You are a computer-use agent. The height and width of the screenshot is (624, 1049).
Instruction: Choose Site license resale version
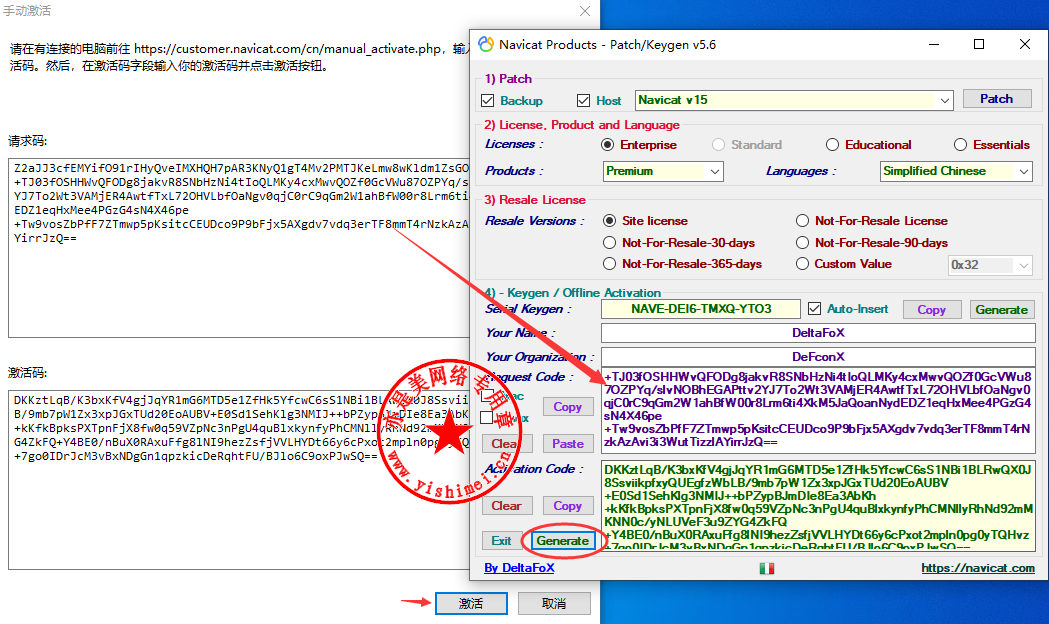tap(609, 221)
